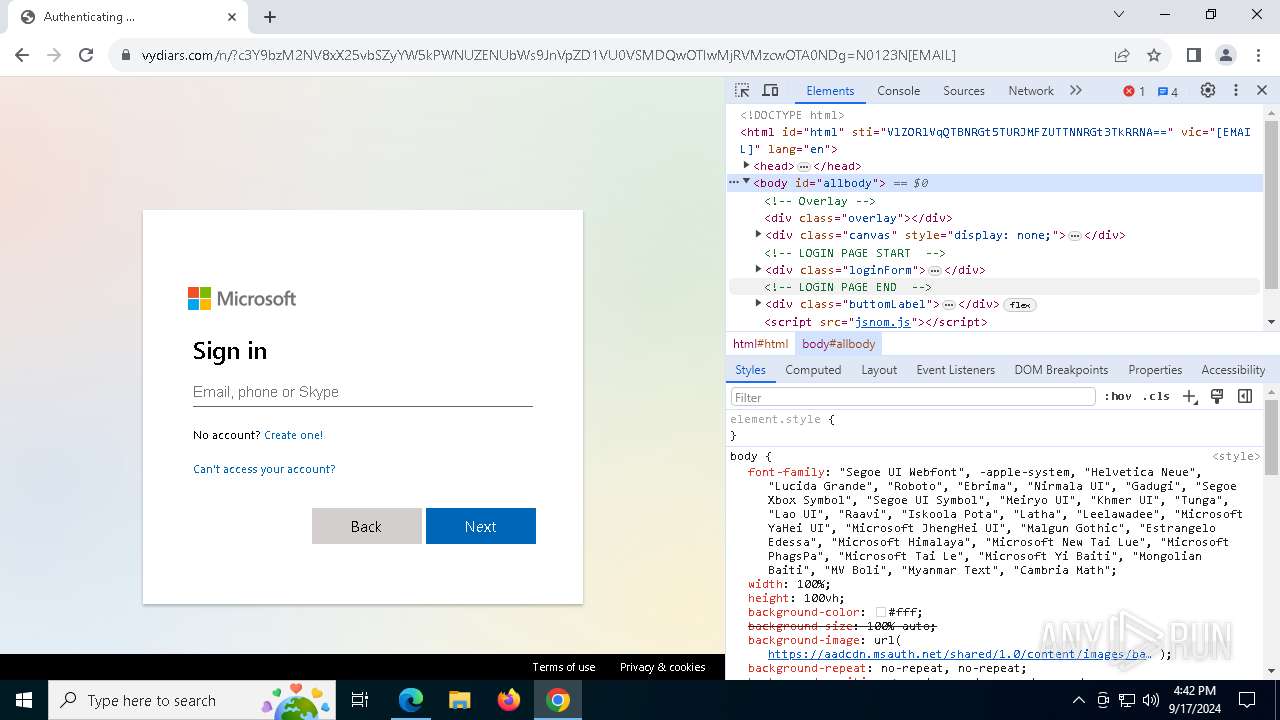Click the flex badge on buttomLabel
The width and height of the screenshot is (1280, 720).
tap(1019, 304)
